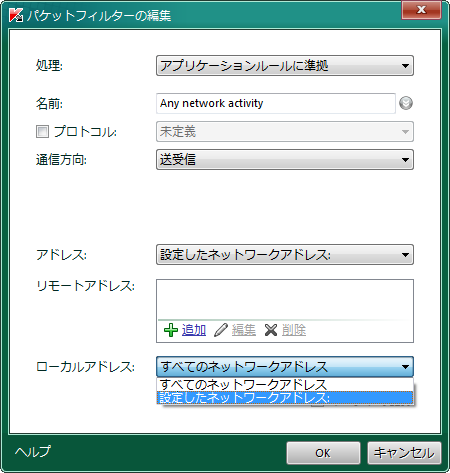Viewport: 450px width, 473px height.
Task: Enable the プロトコル checkbox
Action: click(x=42, y=131)
